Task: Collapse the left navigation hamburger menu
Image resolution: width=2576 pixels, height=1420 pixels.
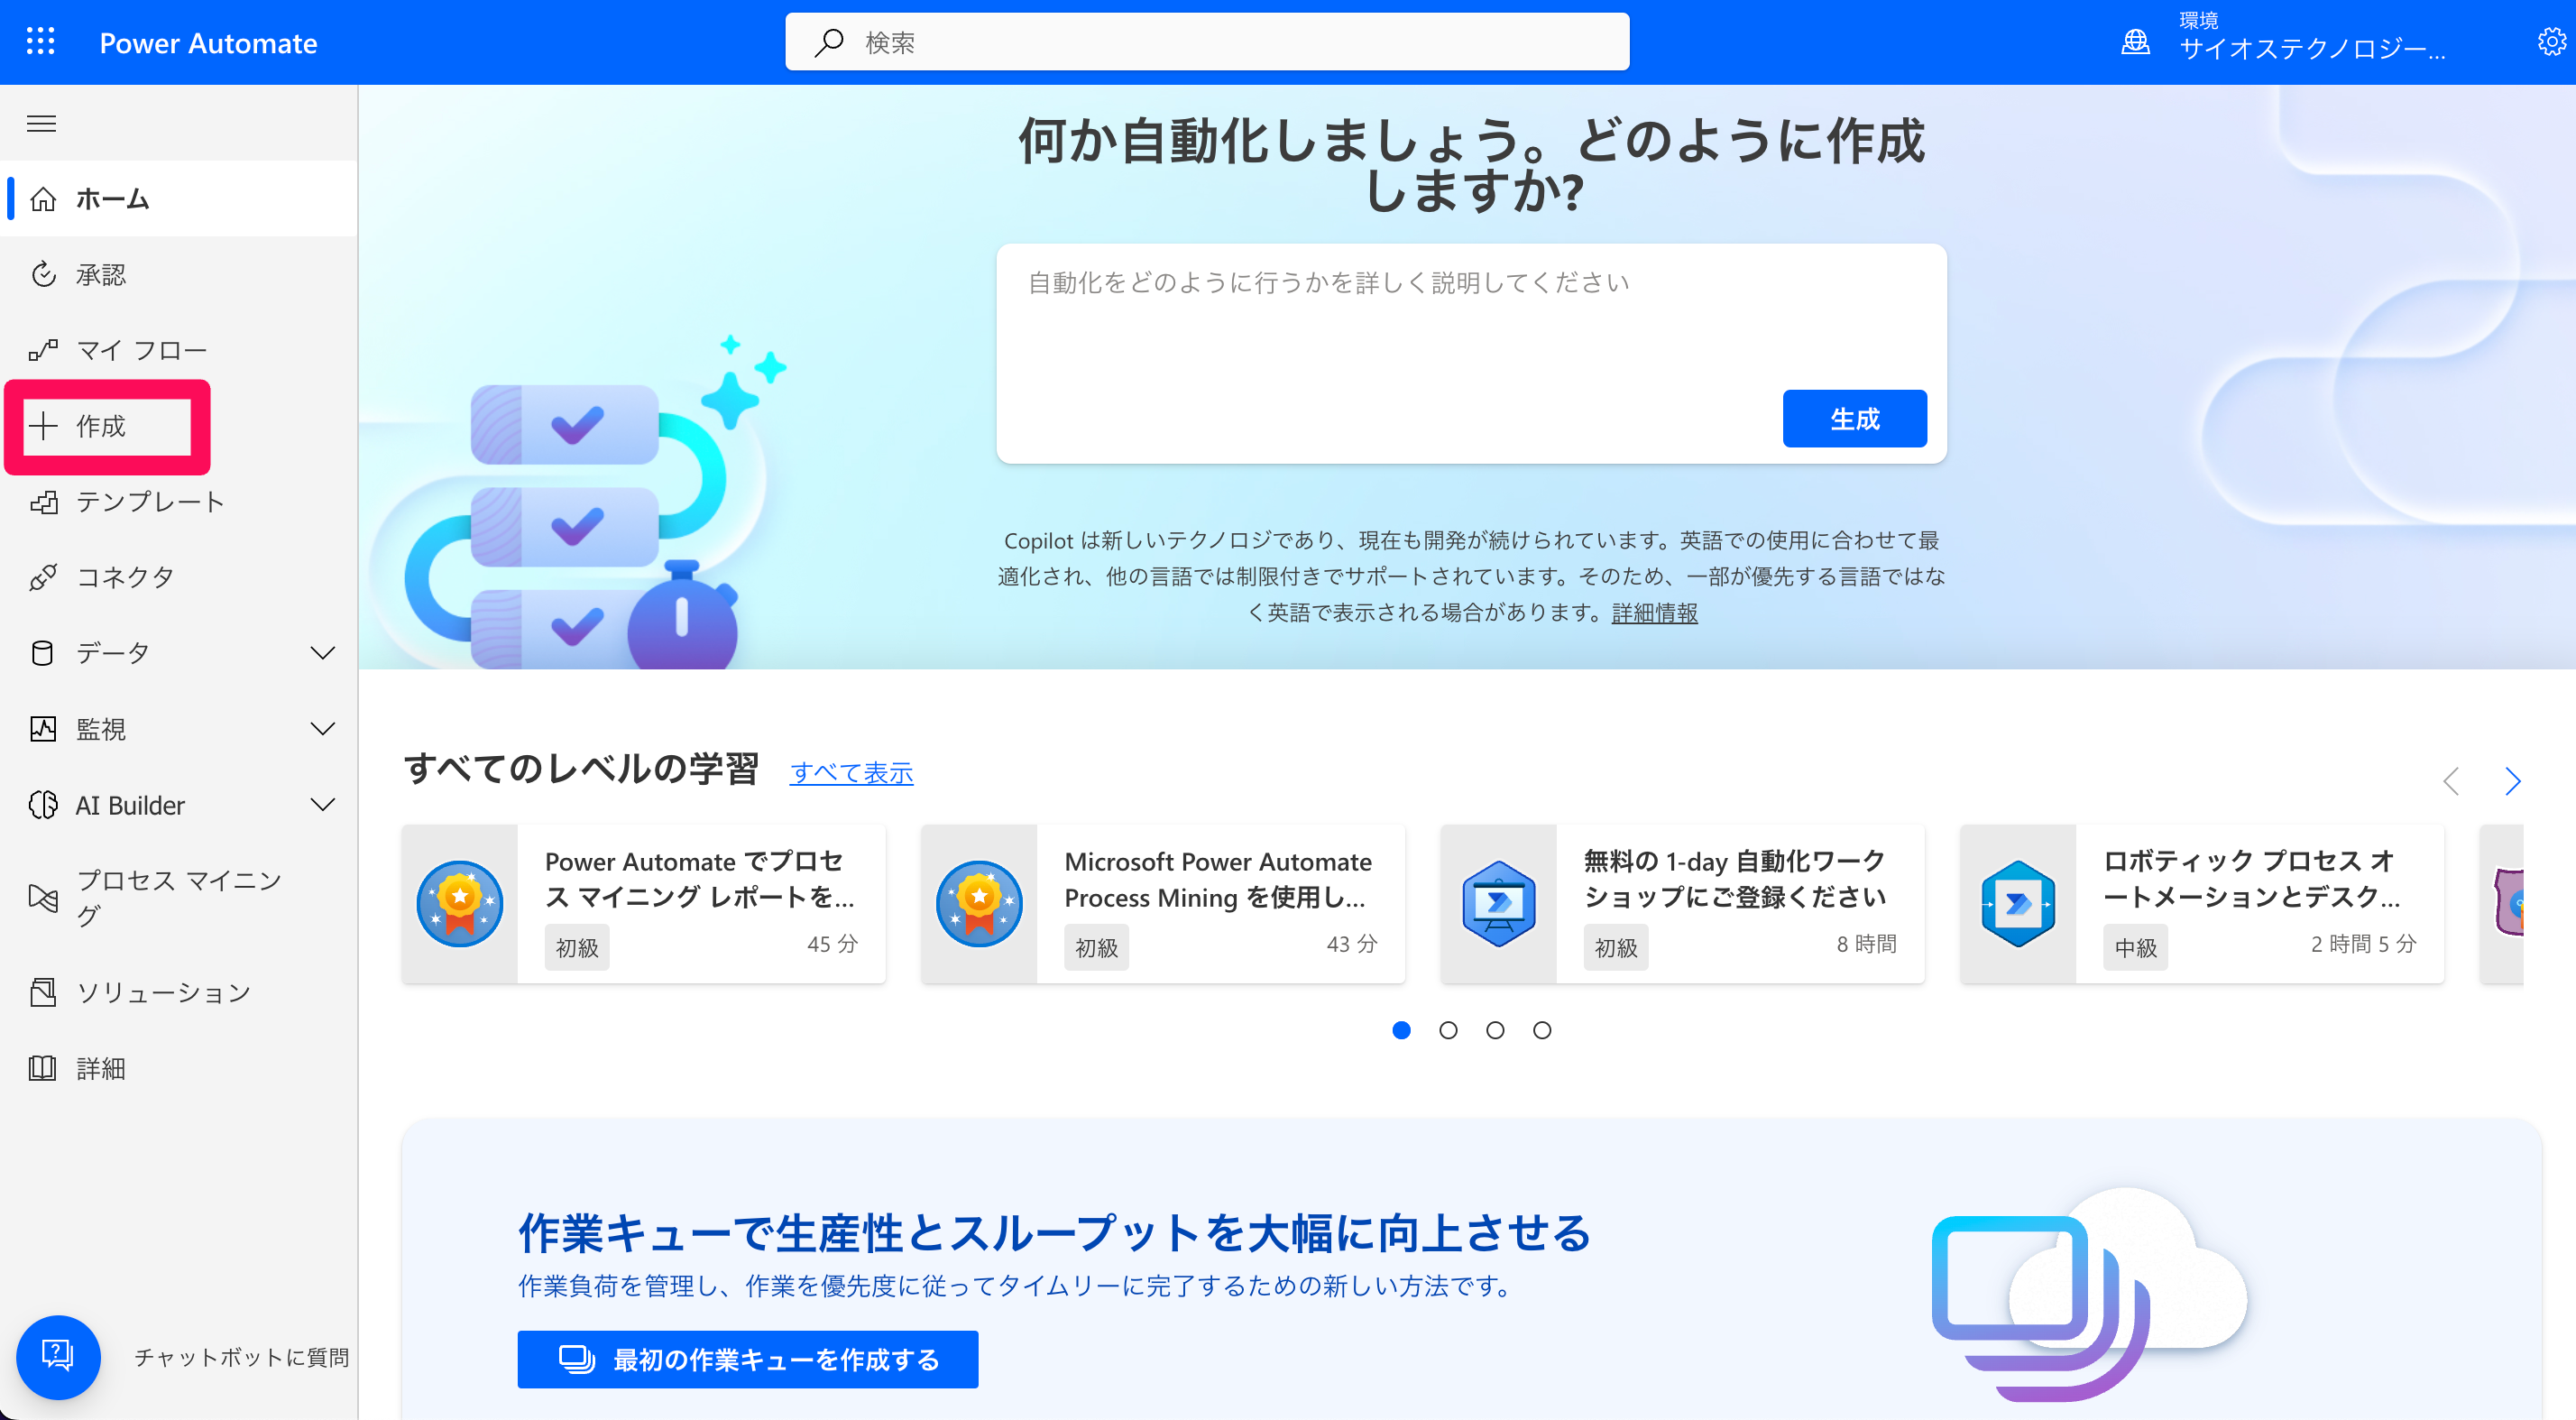Action: [41, 123]
